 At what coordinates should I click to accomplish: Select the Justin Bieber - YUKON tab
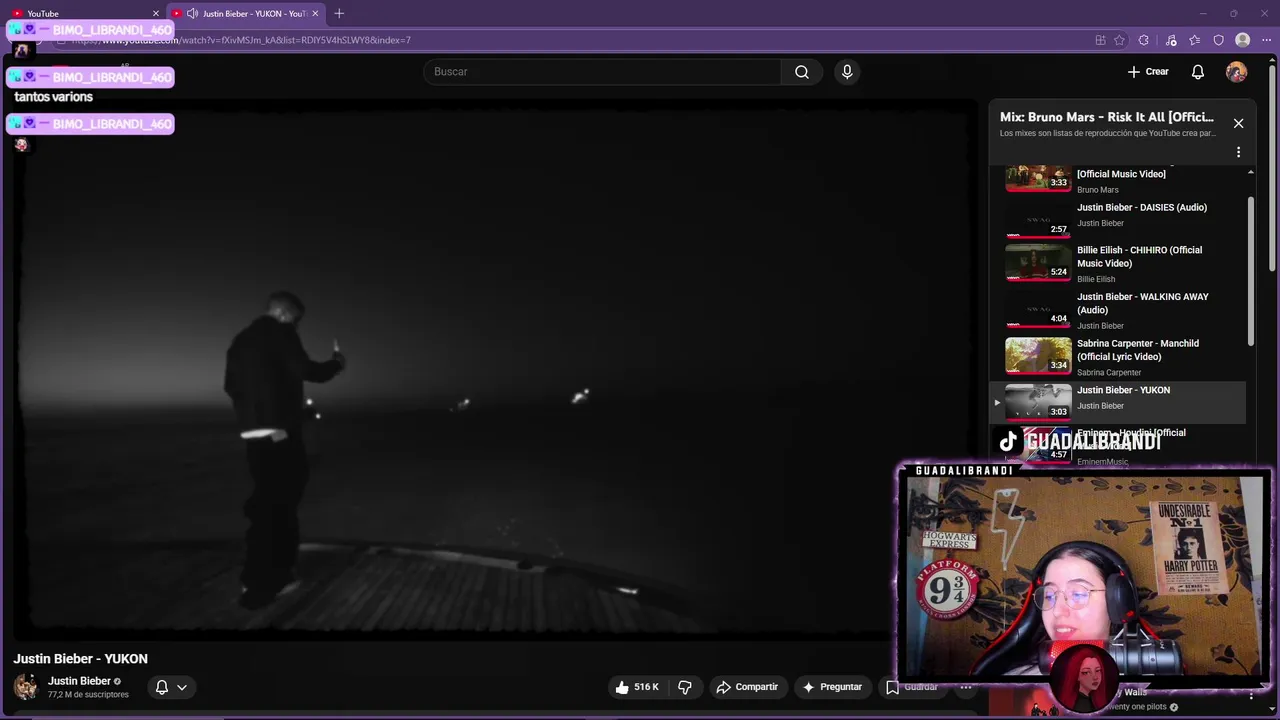pyautogui.click(x=245, y=13)
